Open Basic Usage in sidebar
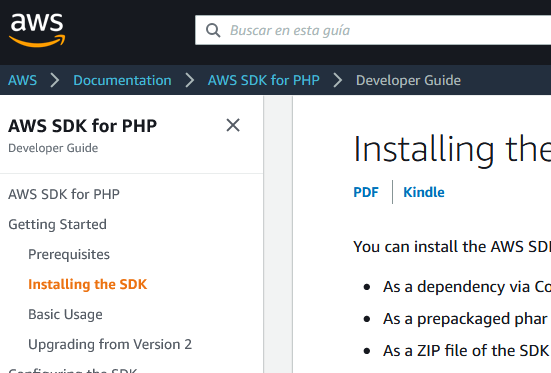 [x=65, y=314]
